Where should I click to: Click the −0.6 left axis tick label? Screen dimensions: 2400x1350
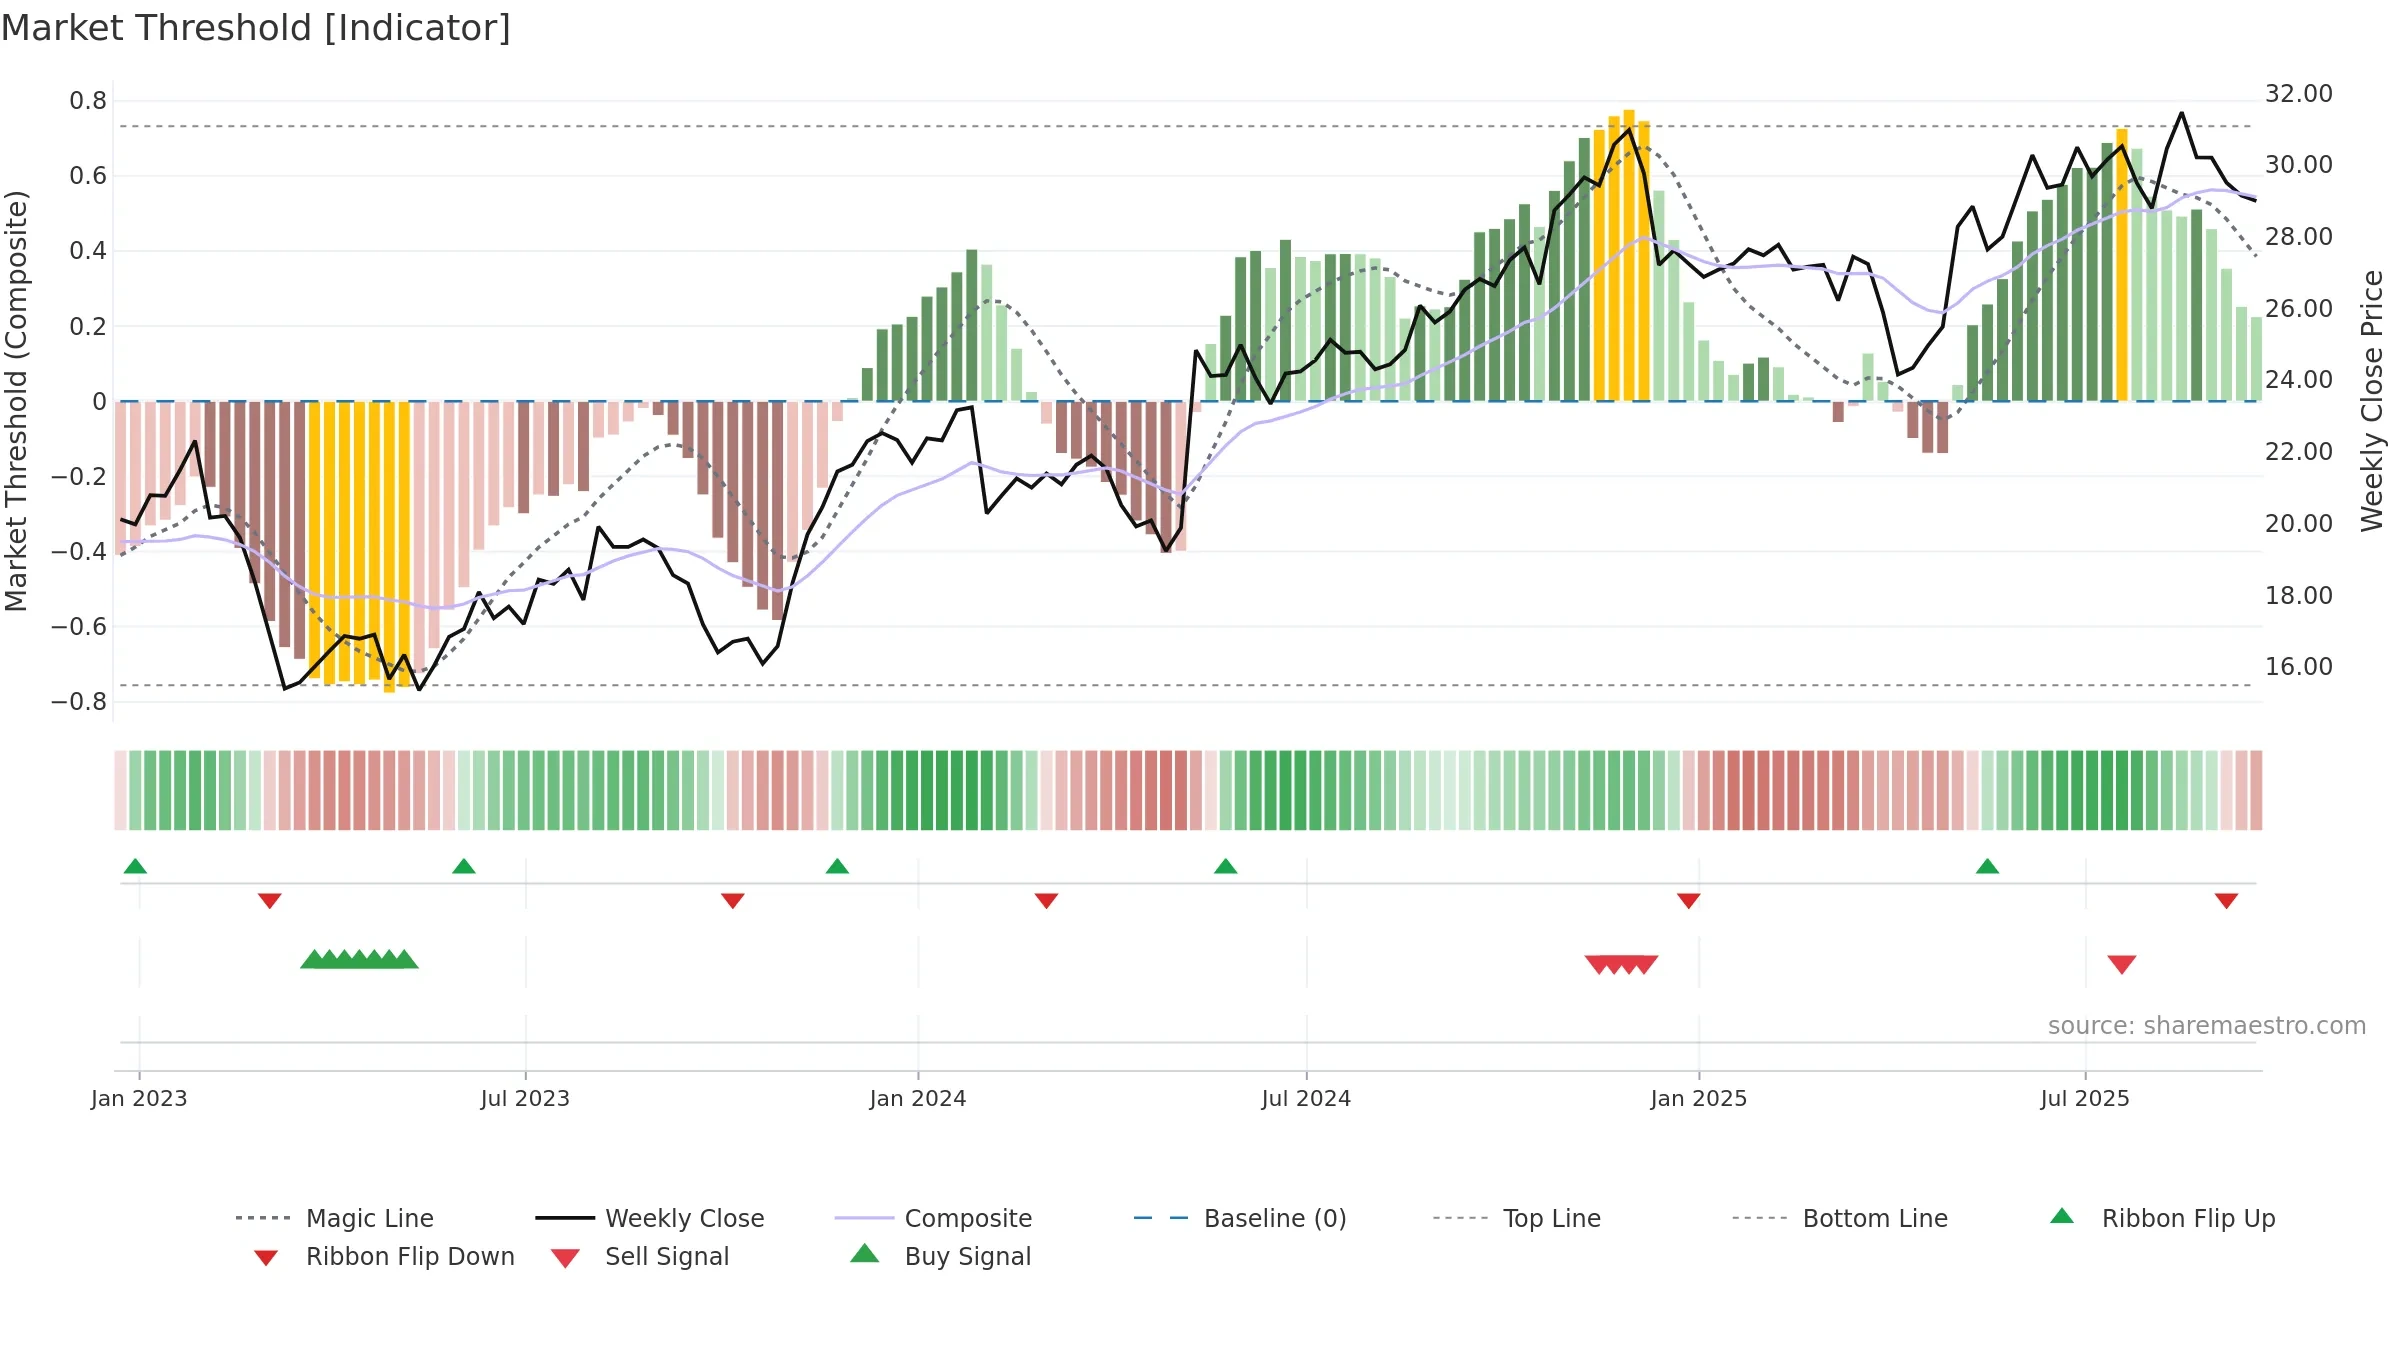[79, 627]
